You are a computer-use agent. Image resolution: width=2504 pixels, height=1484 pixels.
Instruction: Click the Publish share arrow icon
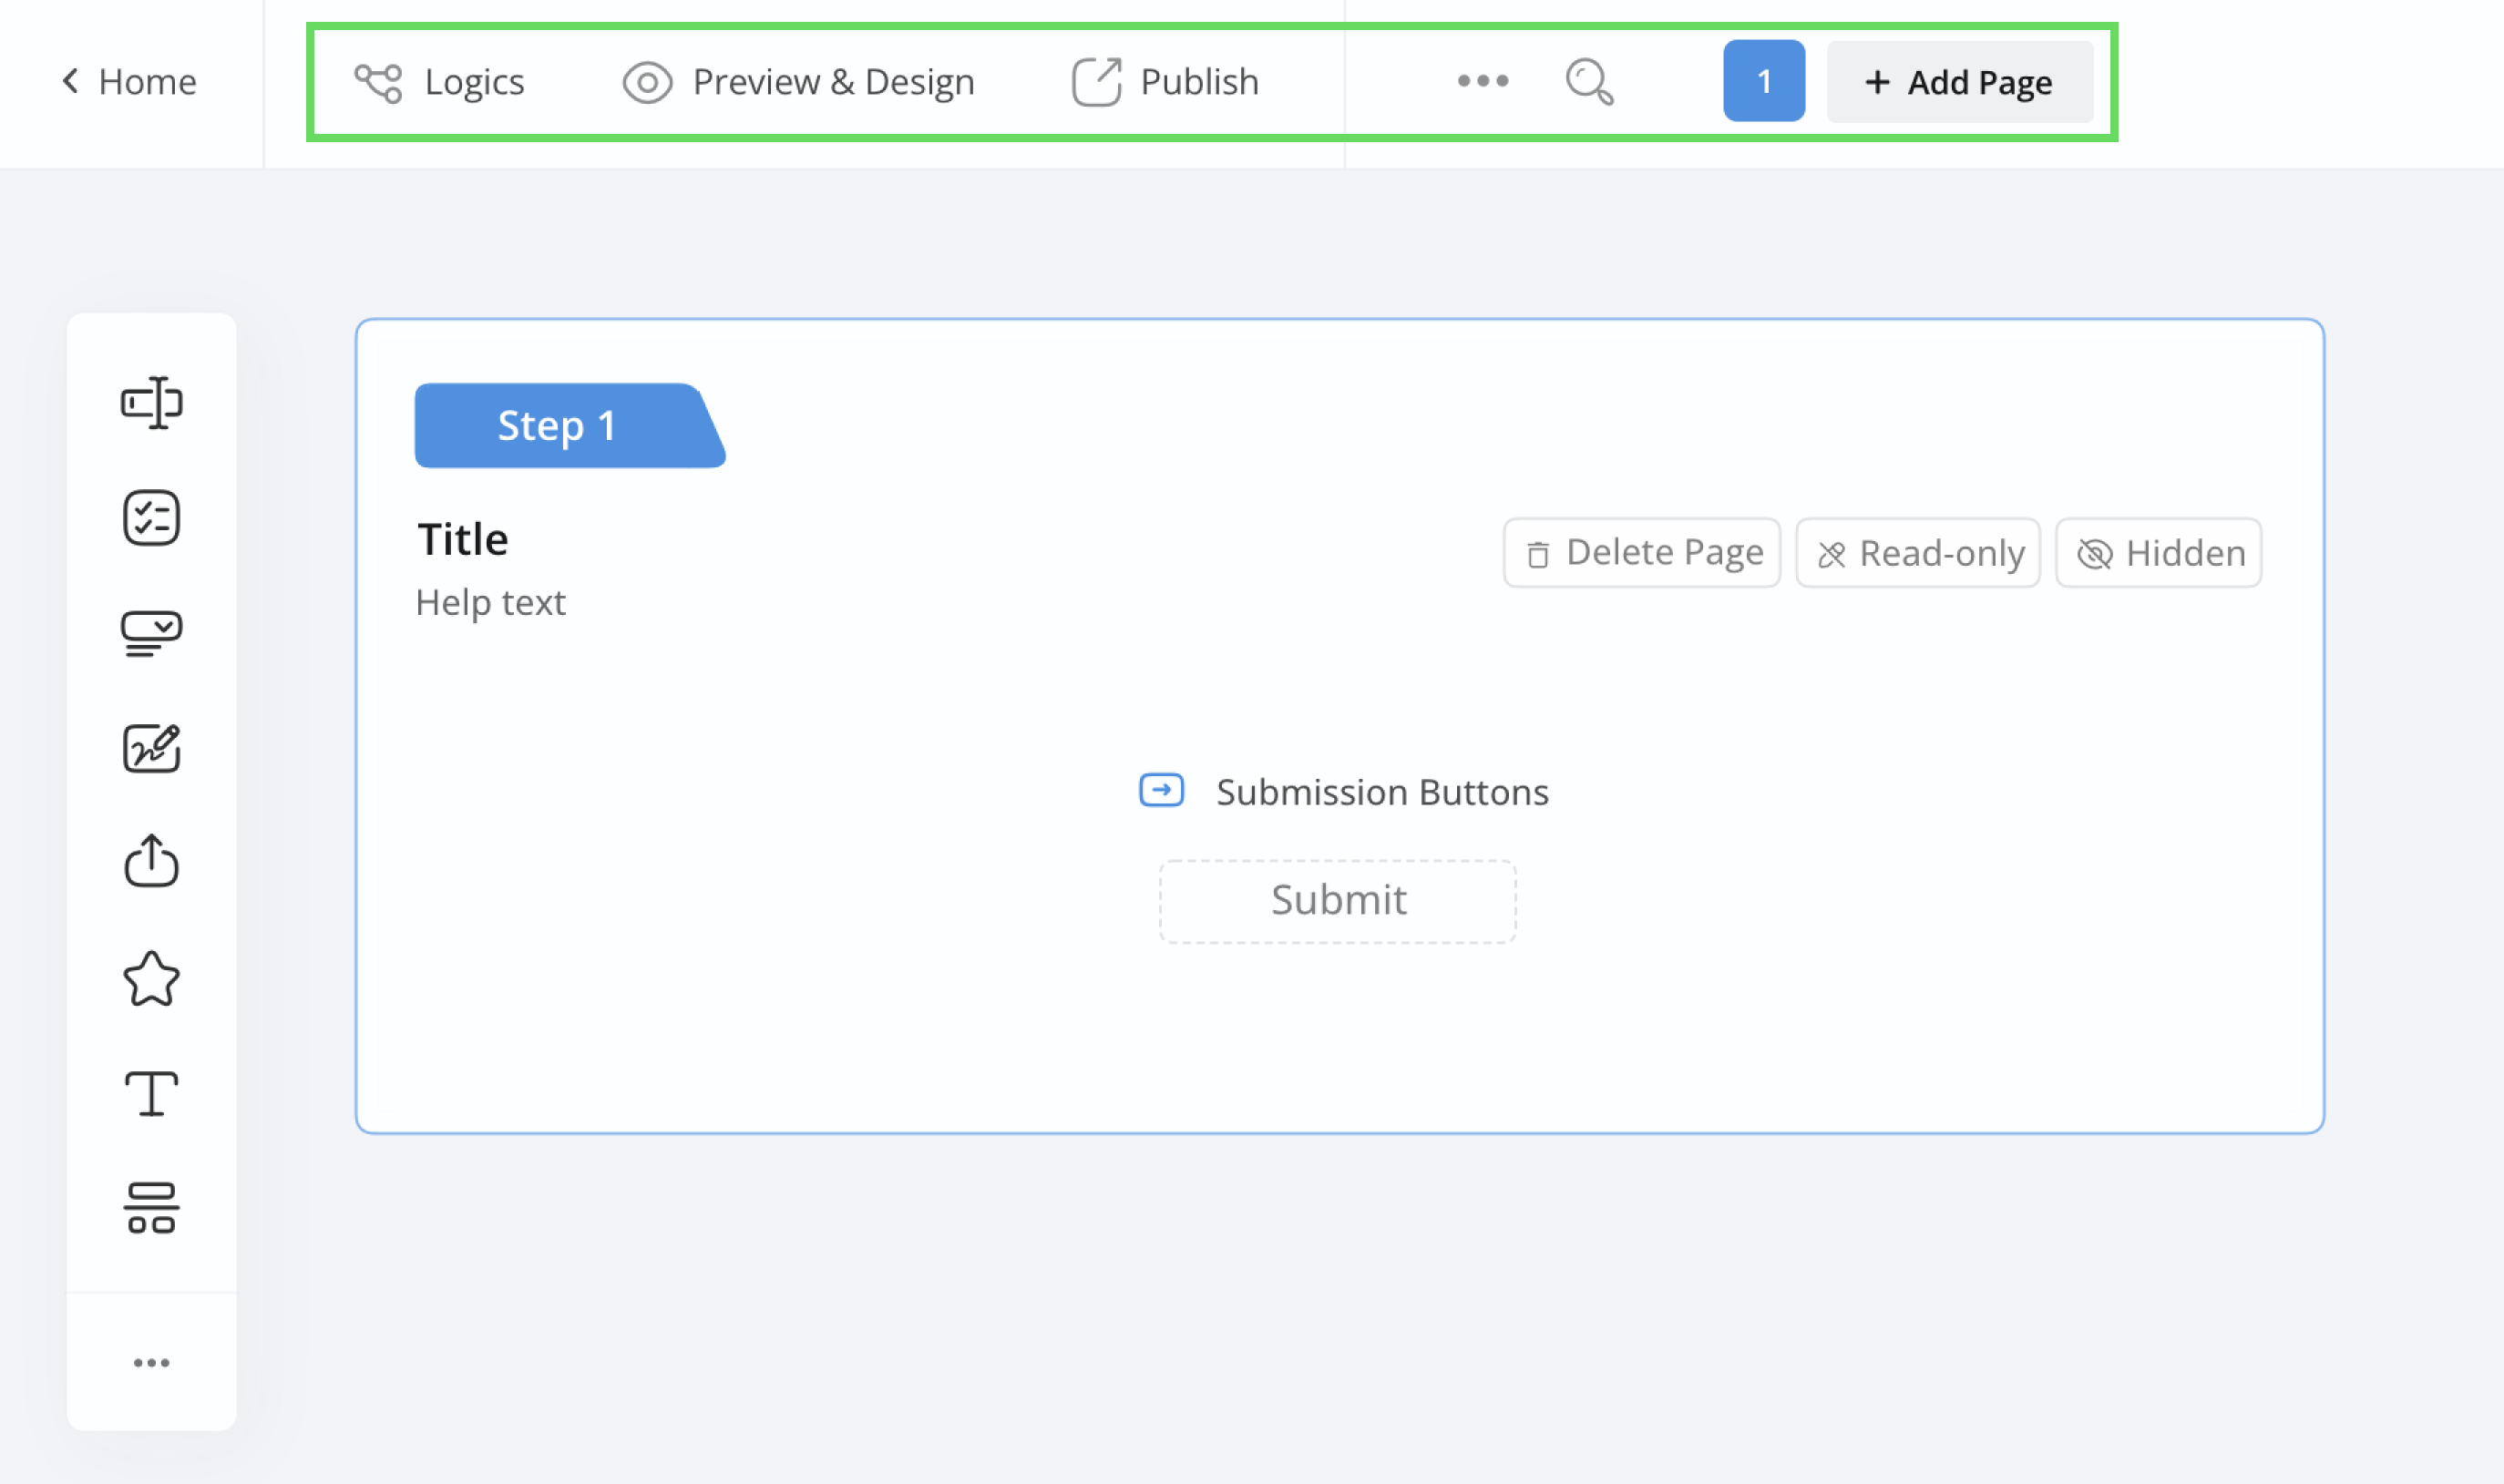[1097, 82]
